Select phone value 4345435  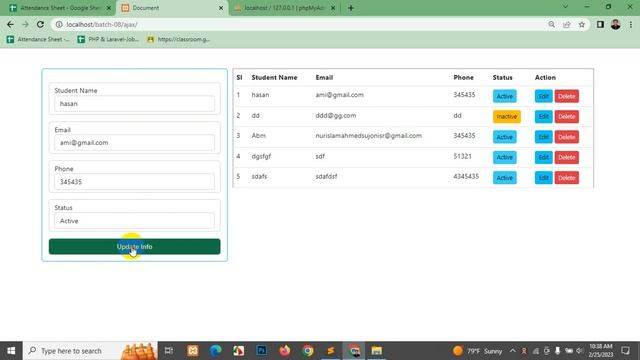[x=466, y=176]
